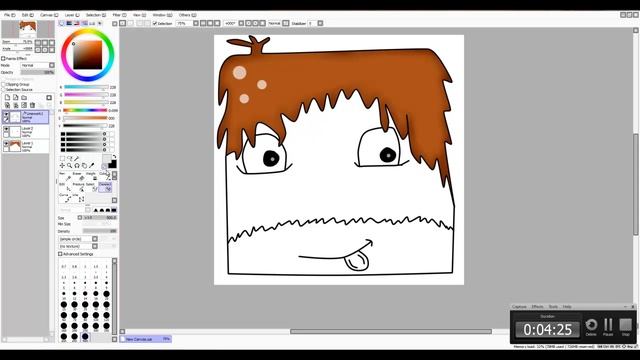The width and height of the screenshot is (640, 360).
Task: Toggle the Selection checkbox in toolbar
Action: 155,23
